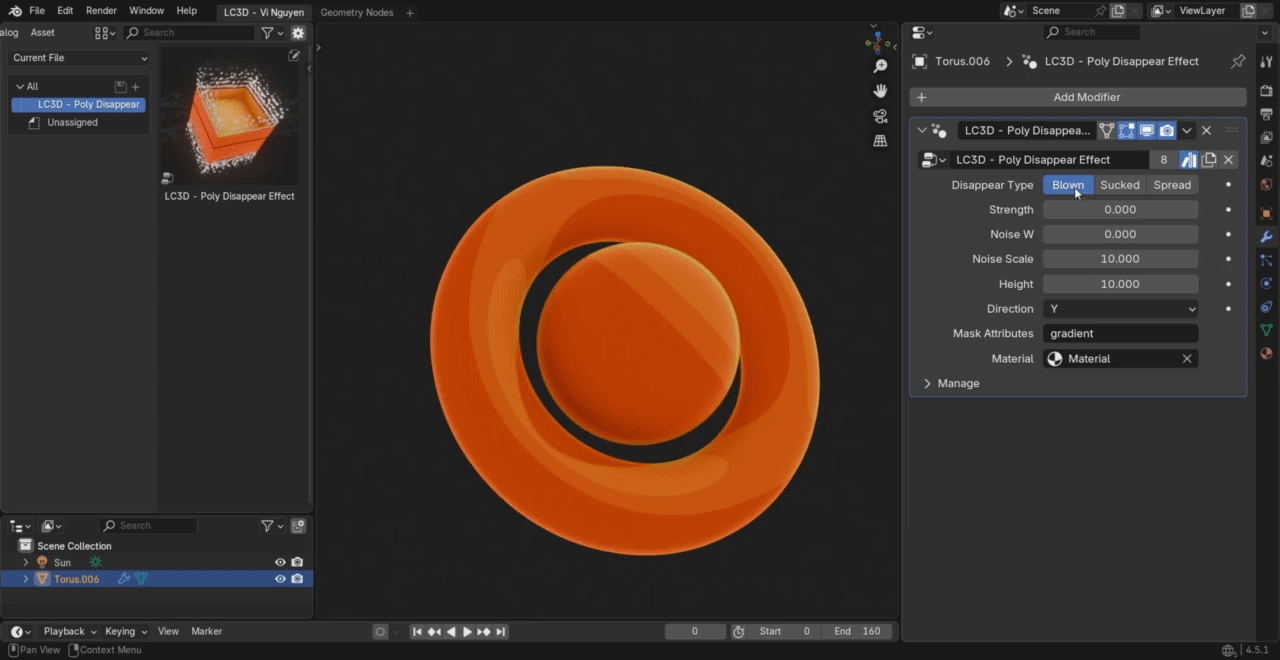Open the View Layer properties tab
Viewport: 1280px width, 660px height.
(1266, 137)
